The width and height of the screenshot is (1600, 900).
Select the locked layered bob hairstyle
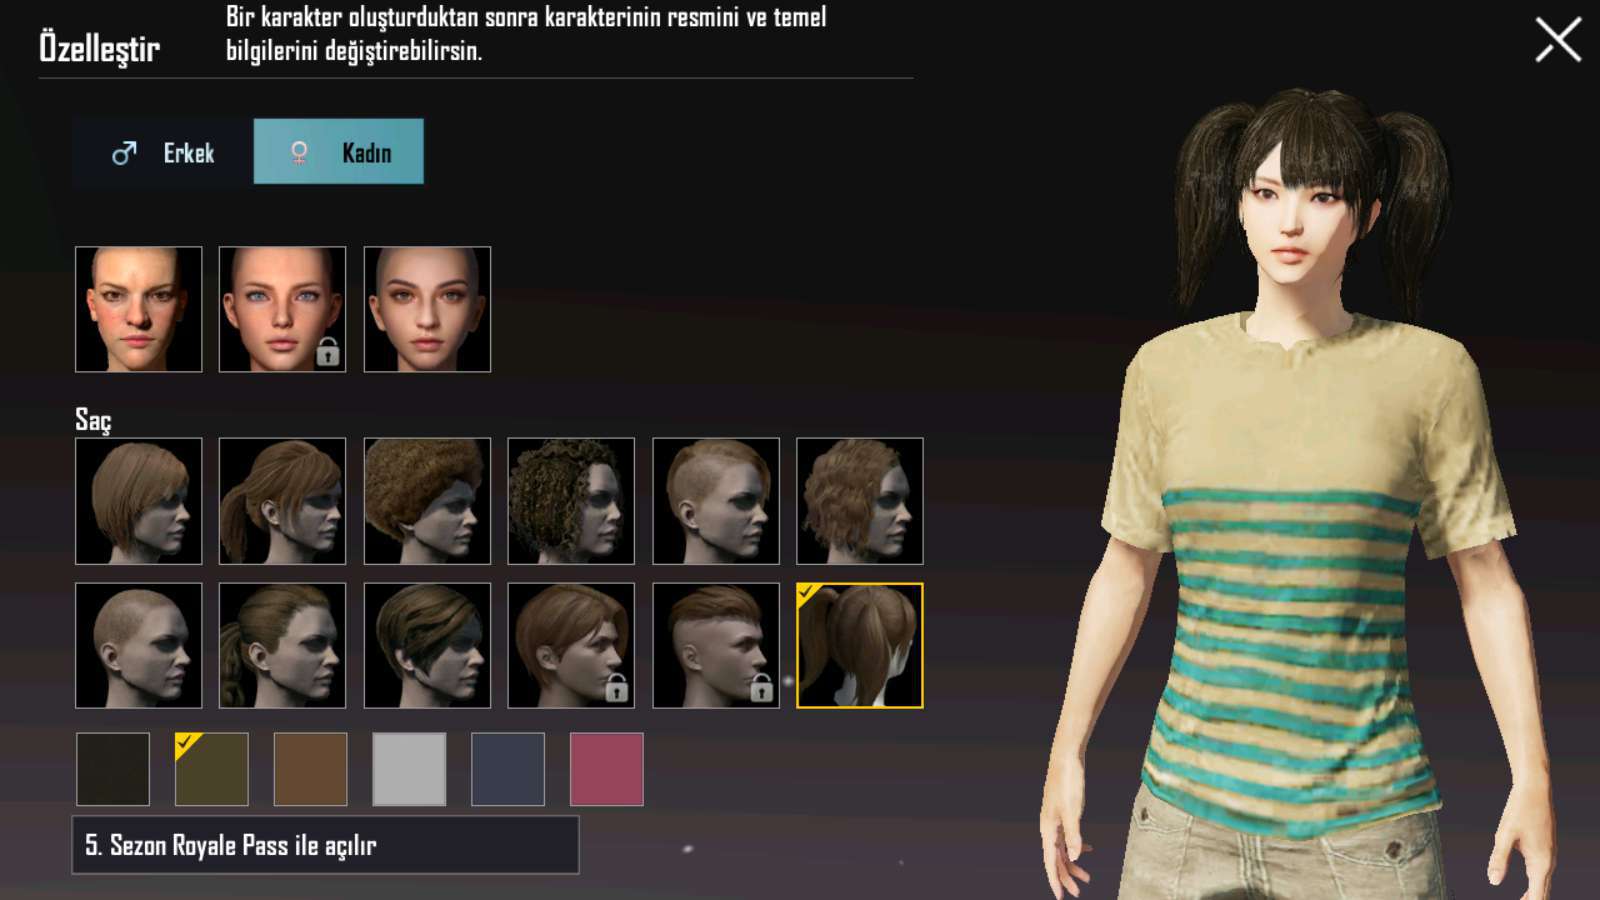[571, 646]
